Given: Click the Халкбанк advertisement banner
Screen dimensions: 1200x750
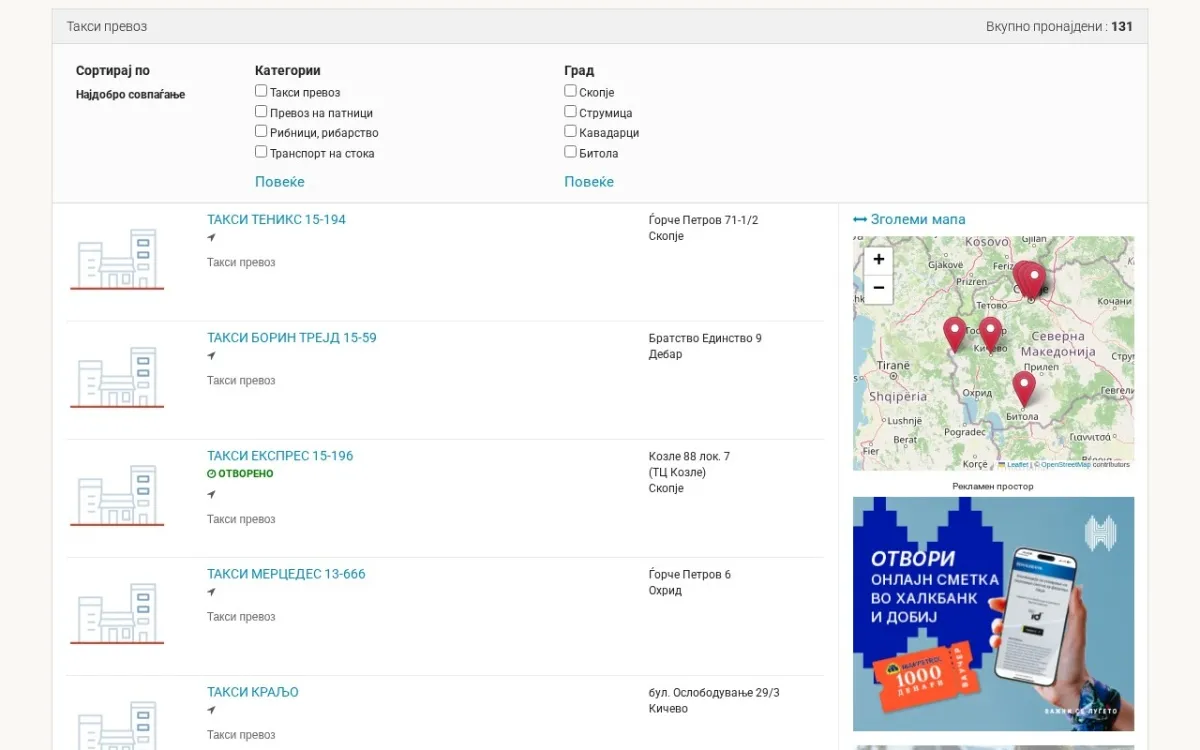Looking at the screenshot, I should tap(993, 614).
